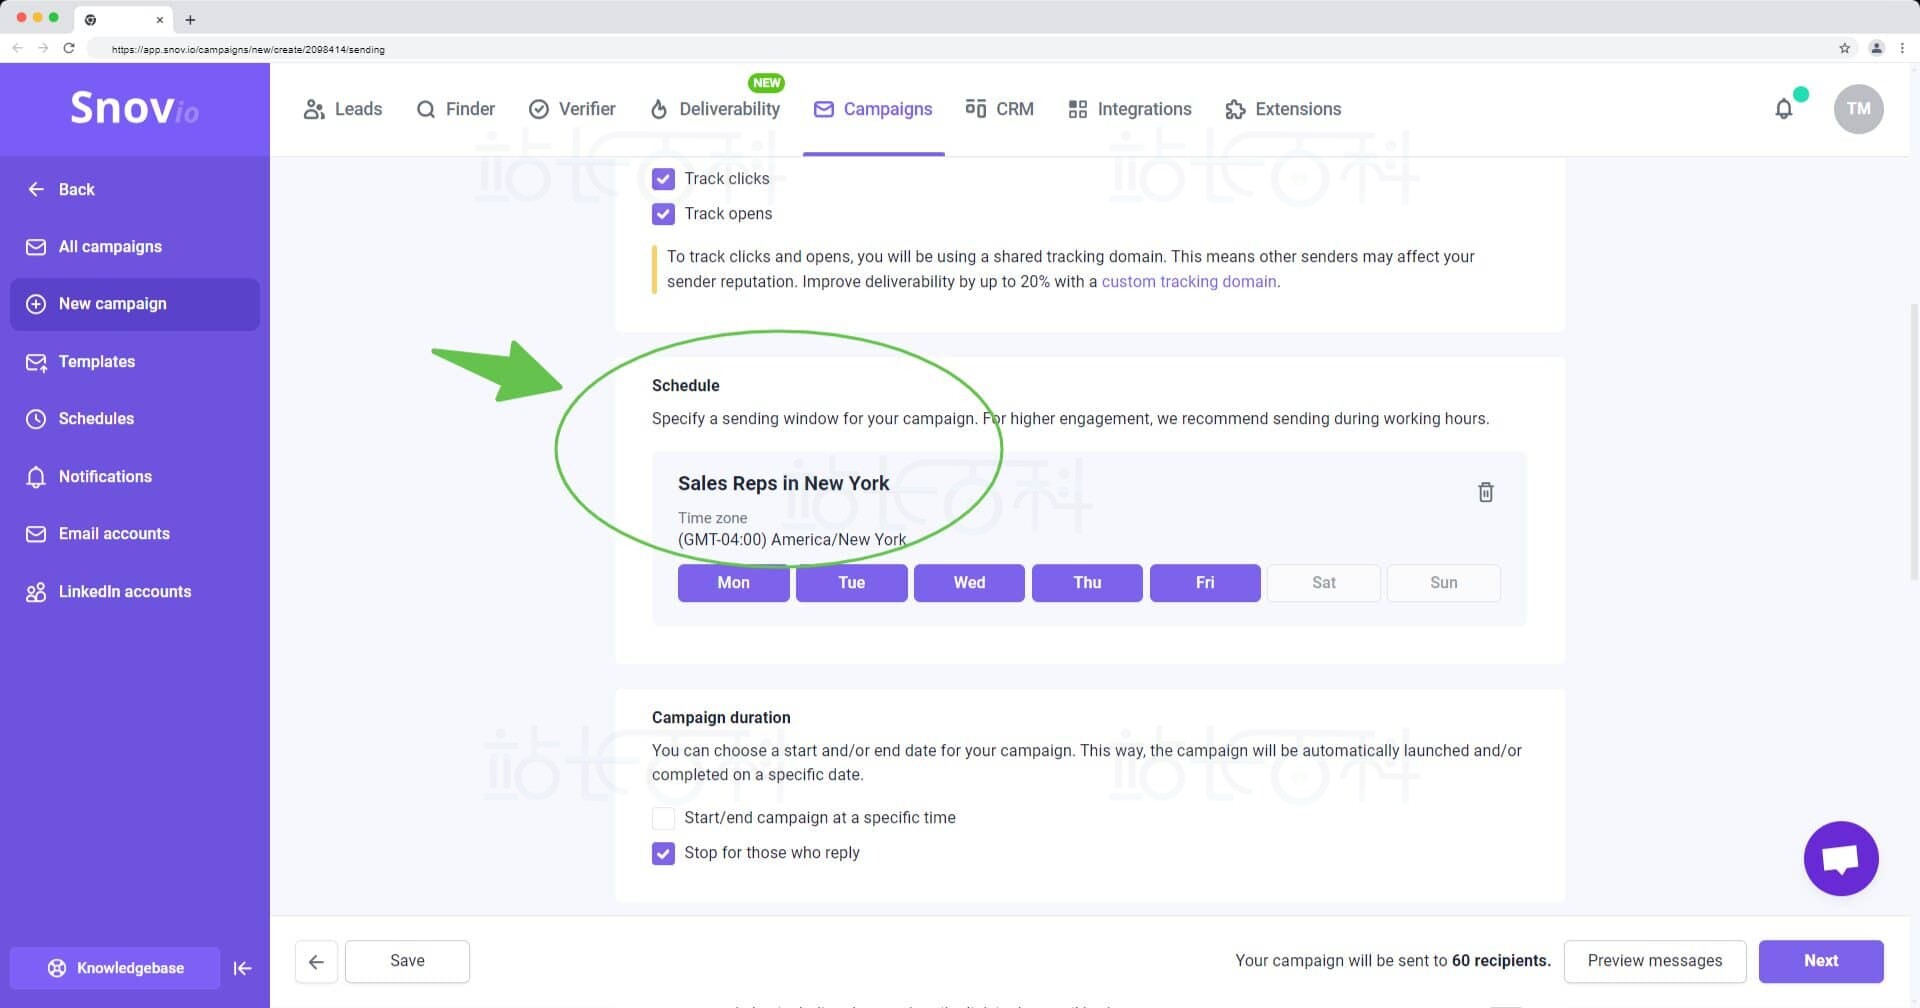Click the 60 recipients text
The image size is (1920, 1008).
tap(1501, 962)
